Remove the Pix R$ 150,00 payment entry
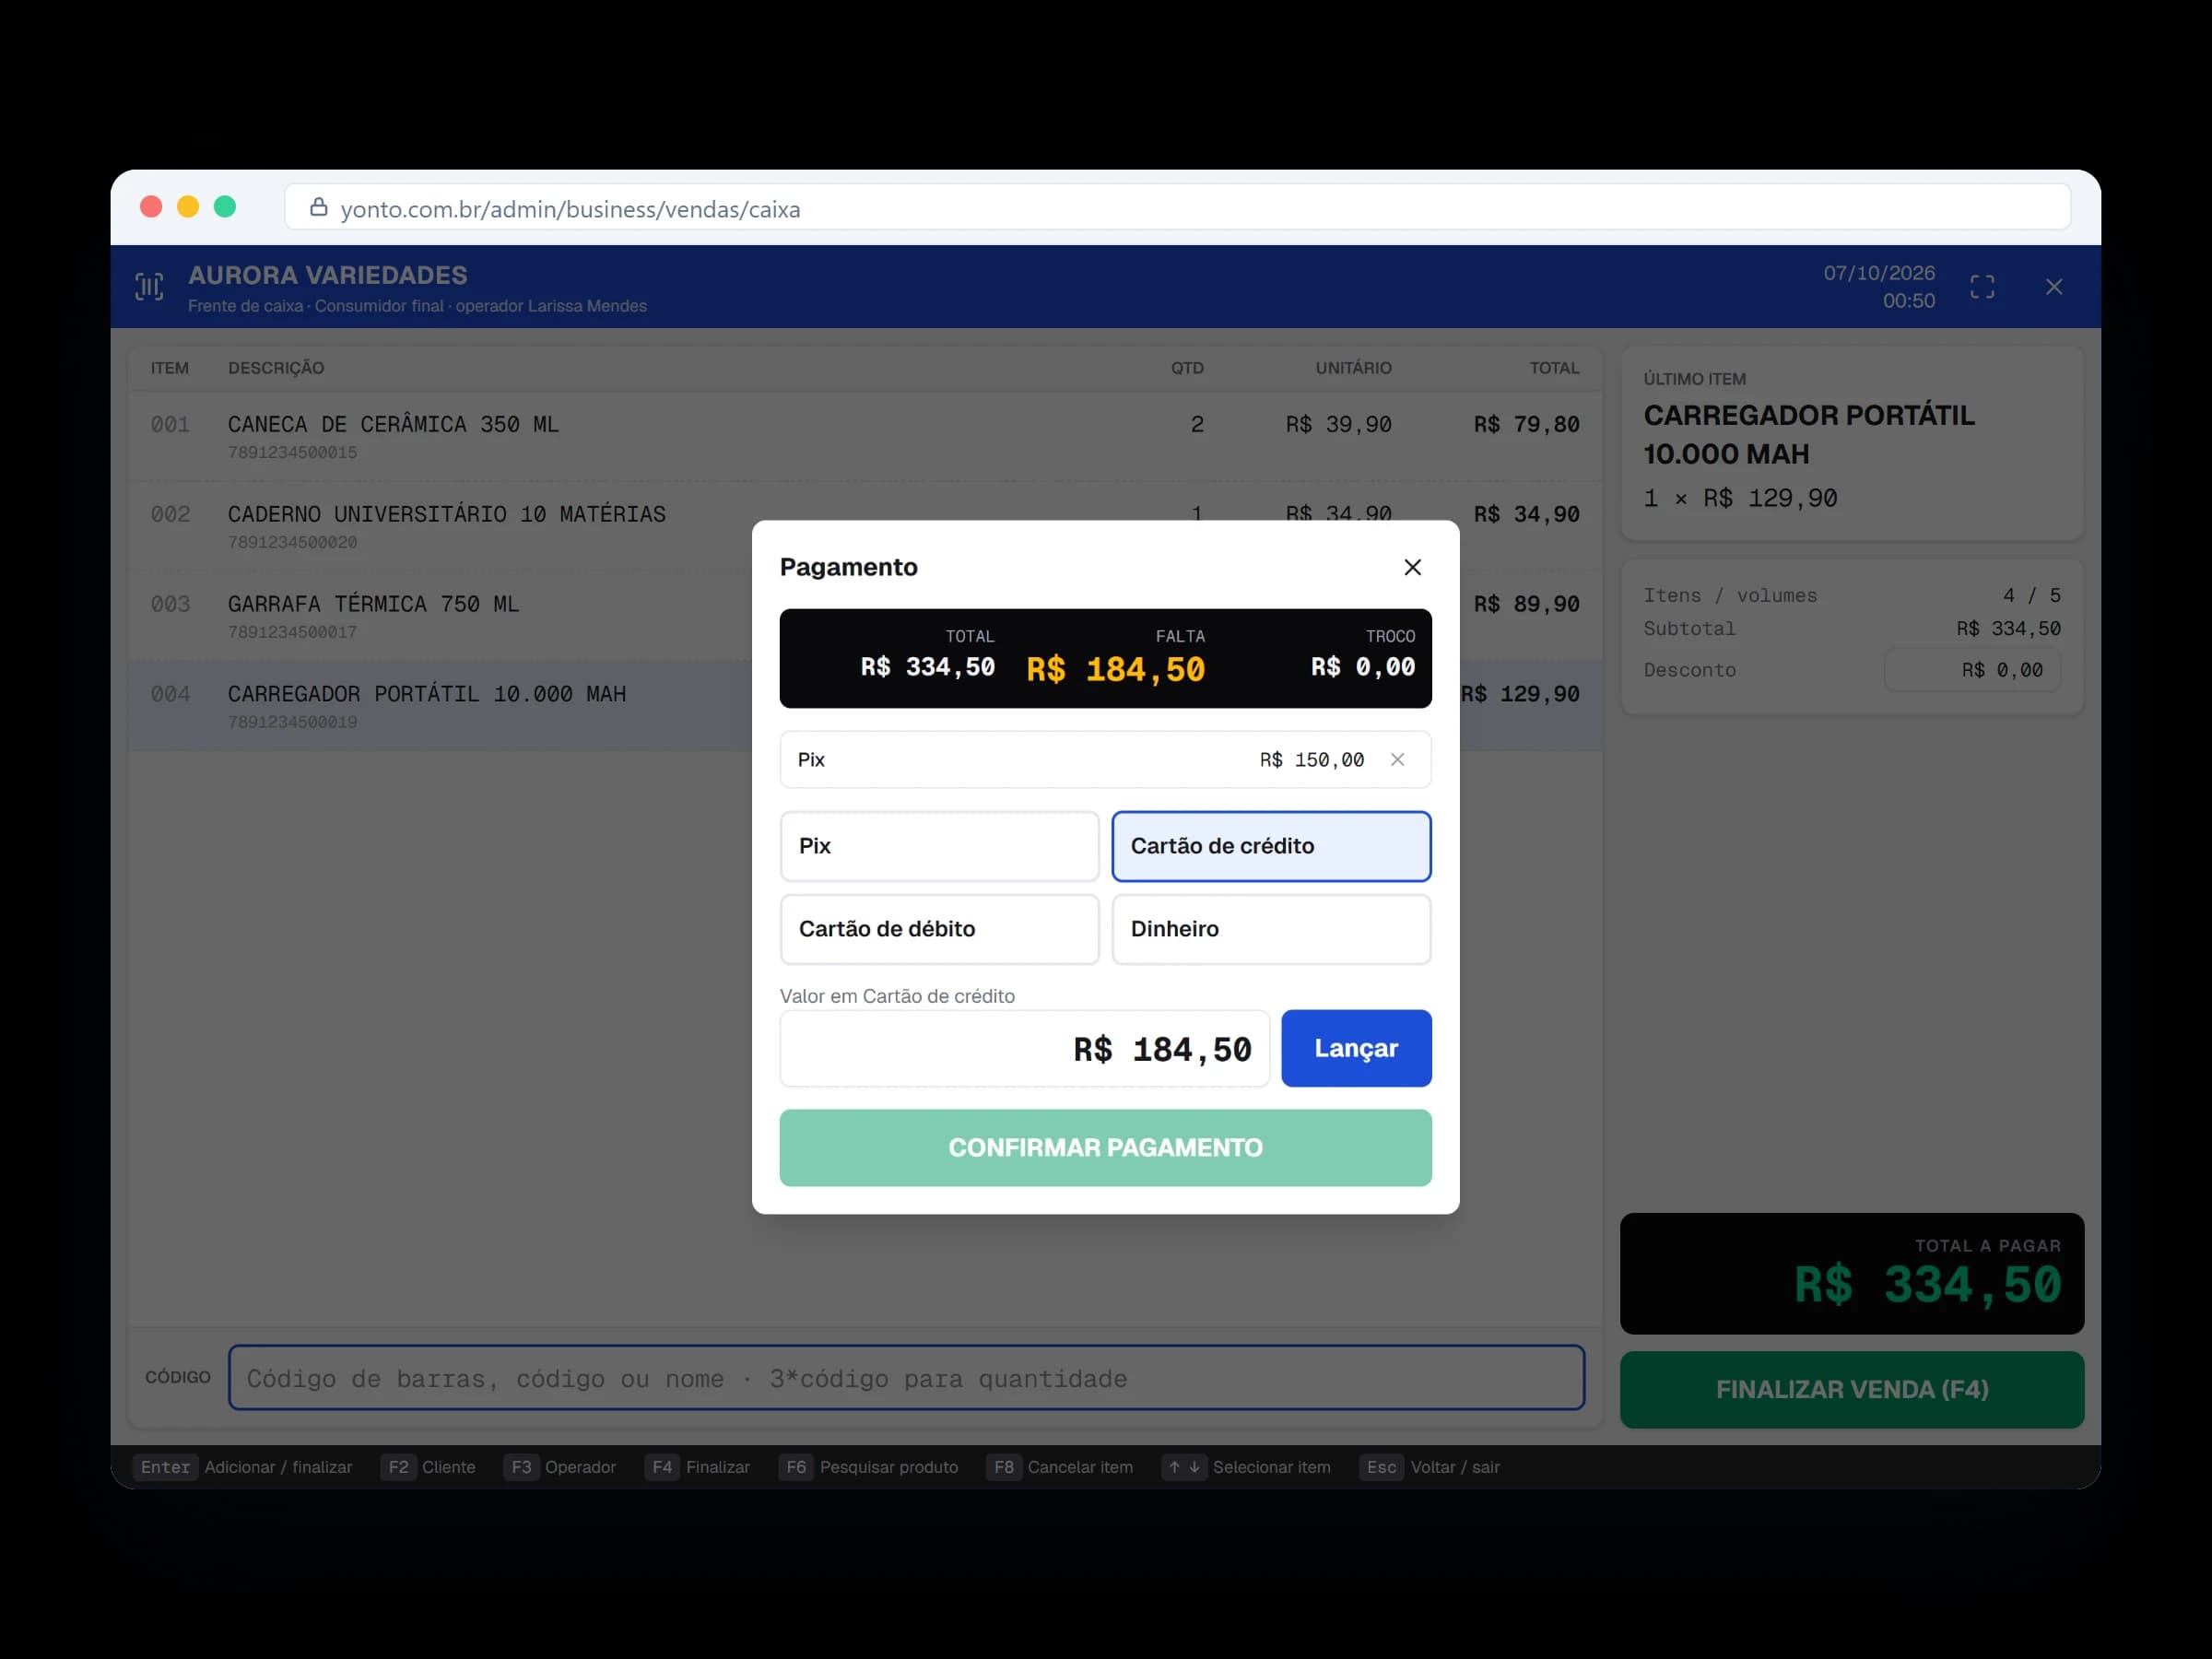 tap(1397, 760)
